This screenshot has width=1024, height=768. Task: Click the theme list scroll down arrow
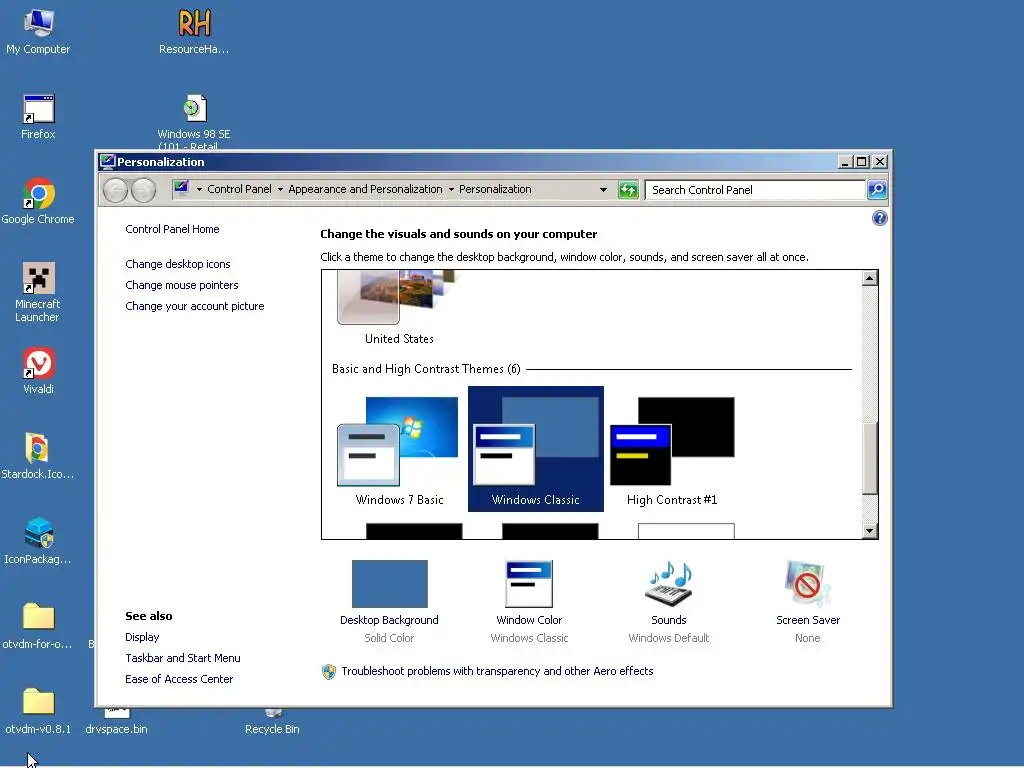click(x=869, y=531)
